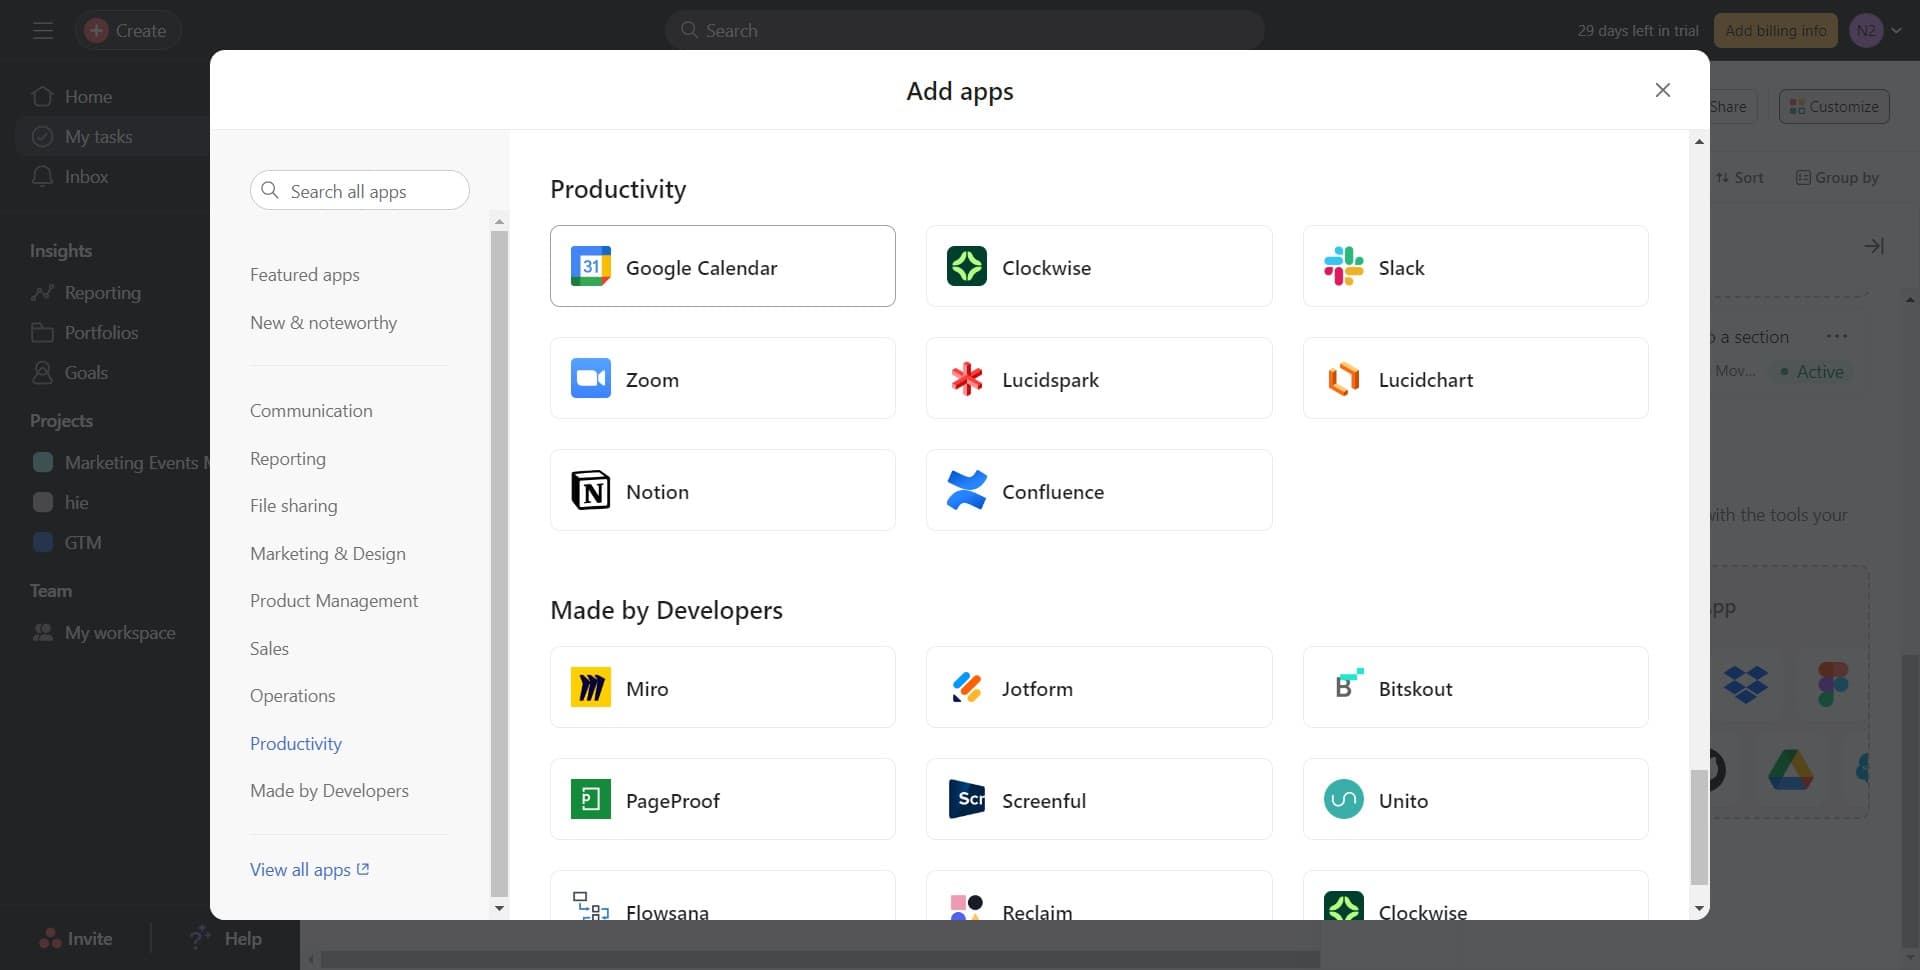This screenshot has height=970, width=1920.
Task: Select the Unito integration
Action: pos(1475,799)
